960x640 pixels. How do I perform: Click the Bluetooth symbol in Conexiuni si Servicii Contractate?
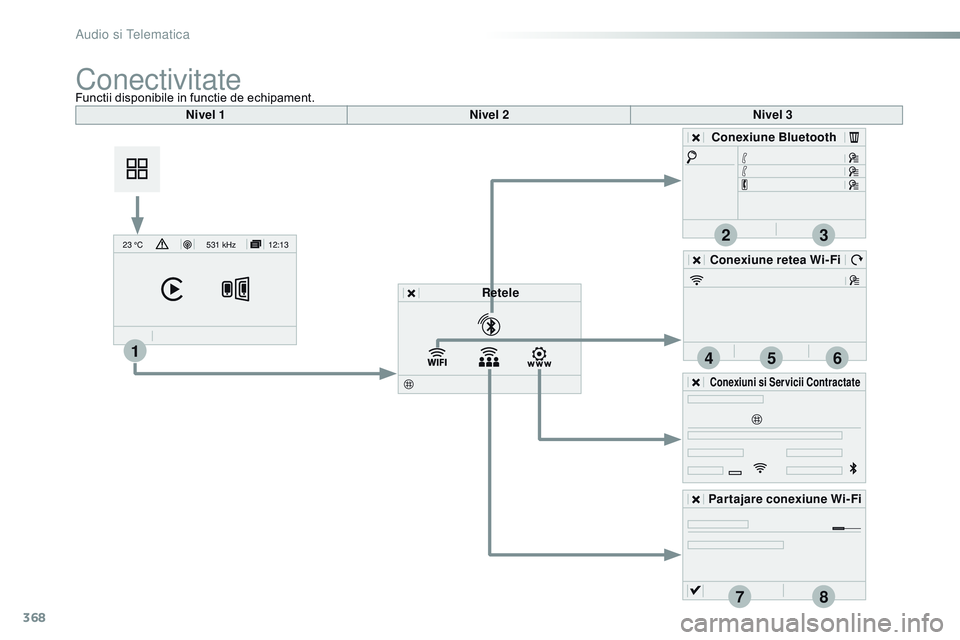(853, 469)
